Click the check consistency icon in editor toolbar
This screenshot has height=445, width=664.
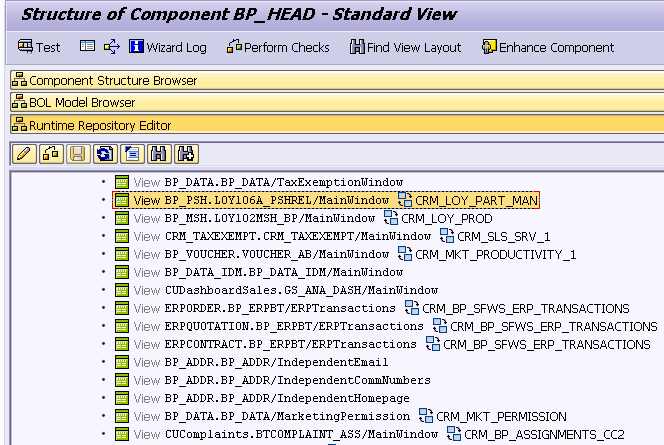(x=51, y=154)
